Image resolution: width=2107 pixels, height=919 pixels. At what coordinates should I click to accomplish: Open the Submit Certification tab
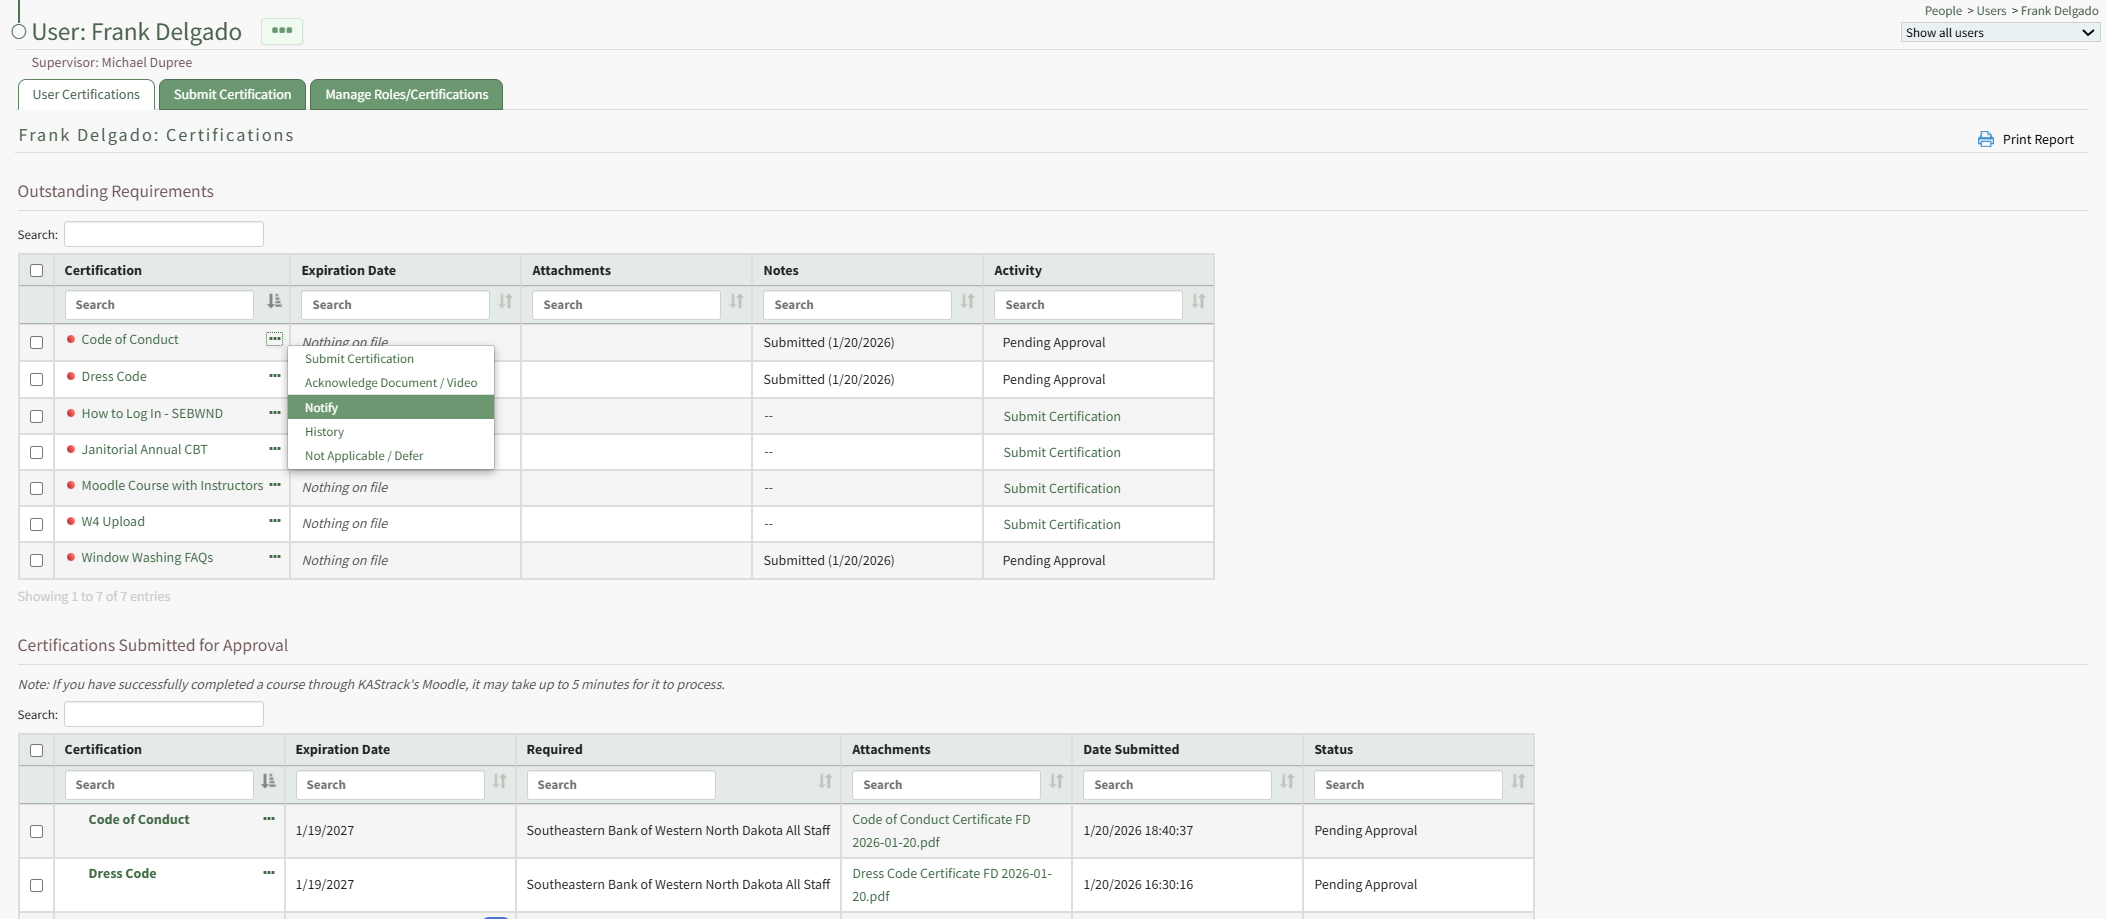pos(232,95)
